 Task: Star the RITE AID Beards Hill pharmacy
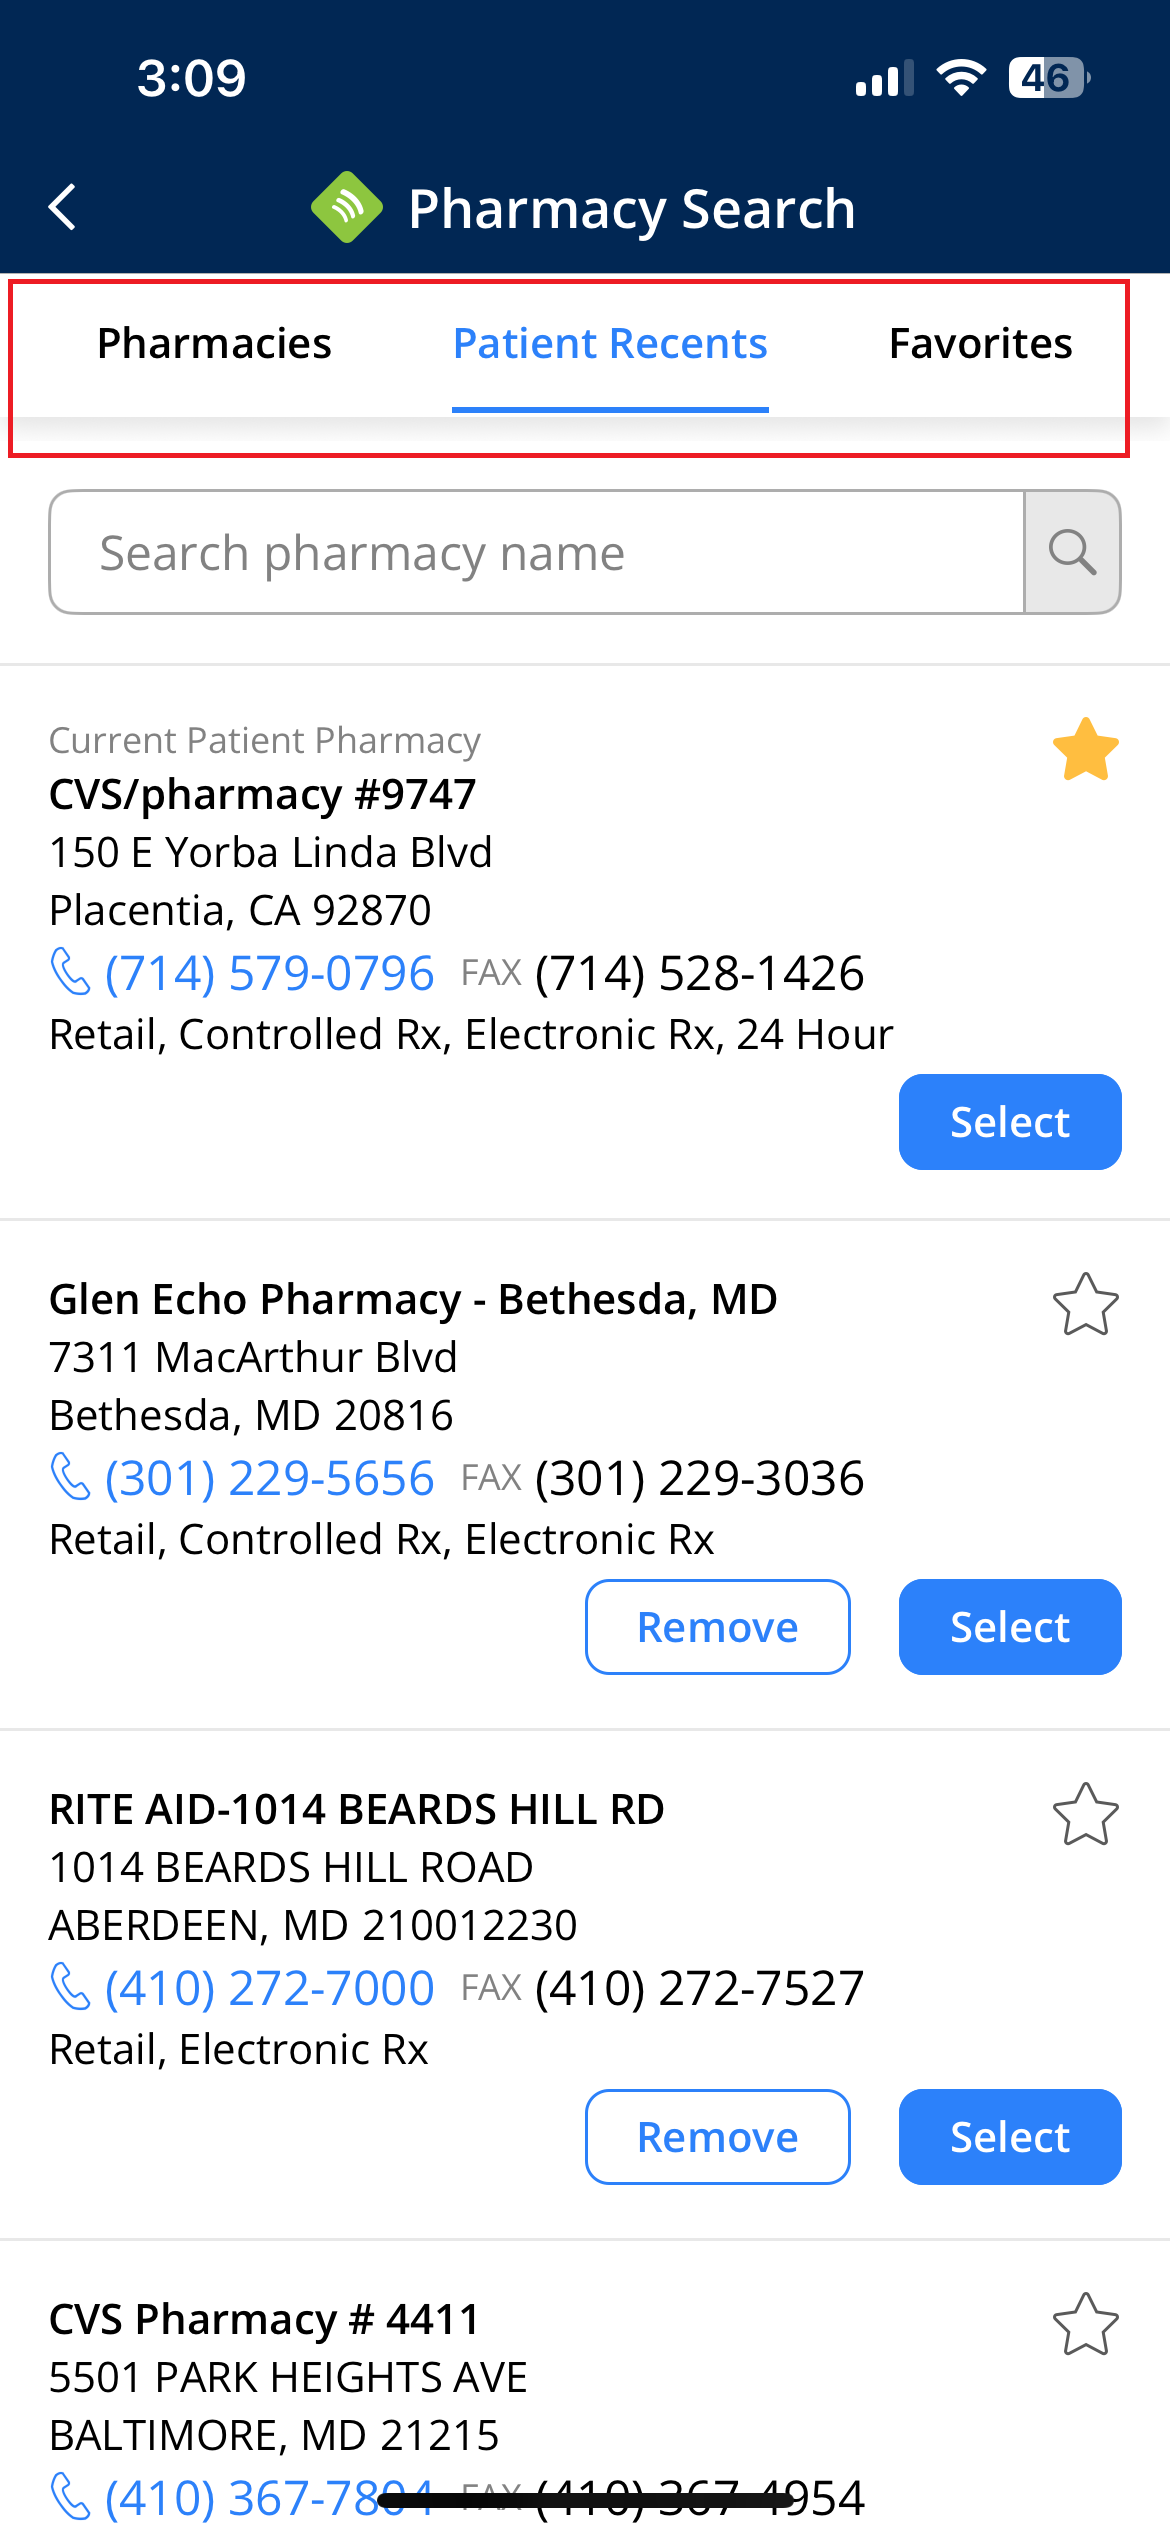(x=1085, y=1815)
